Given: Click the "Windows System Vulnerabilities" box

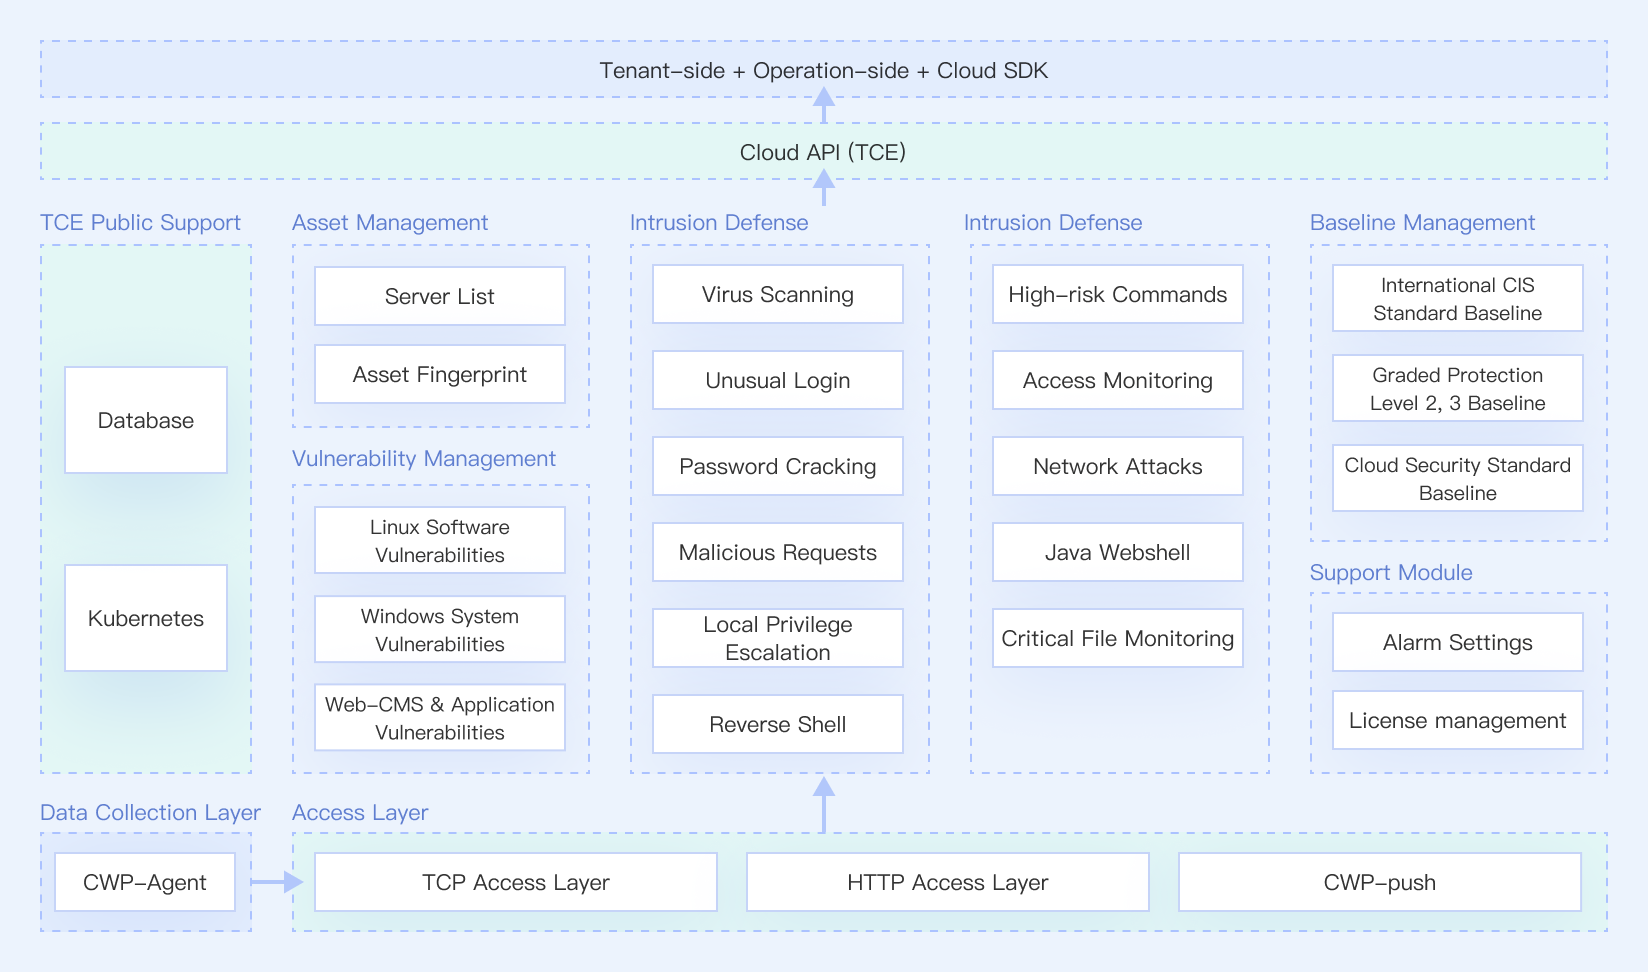Looking at the screenshot, I should click(x=440, y=629).
